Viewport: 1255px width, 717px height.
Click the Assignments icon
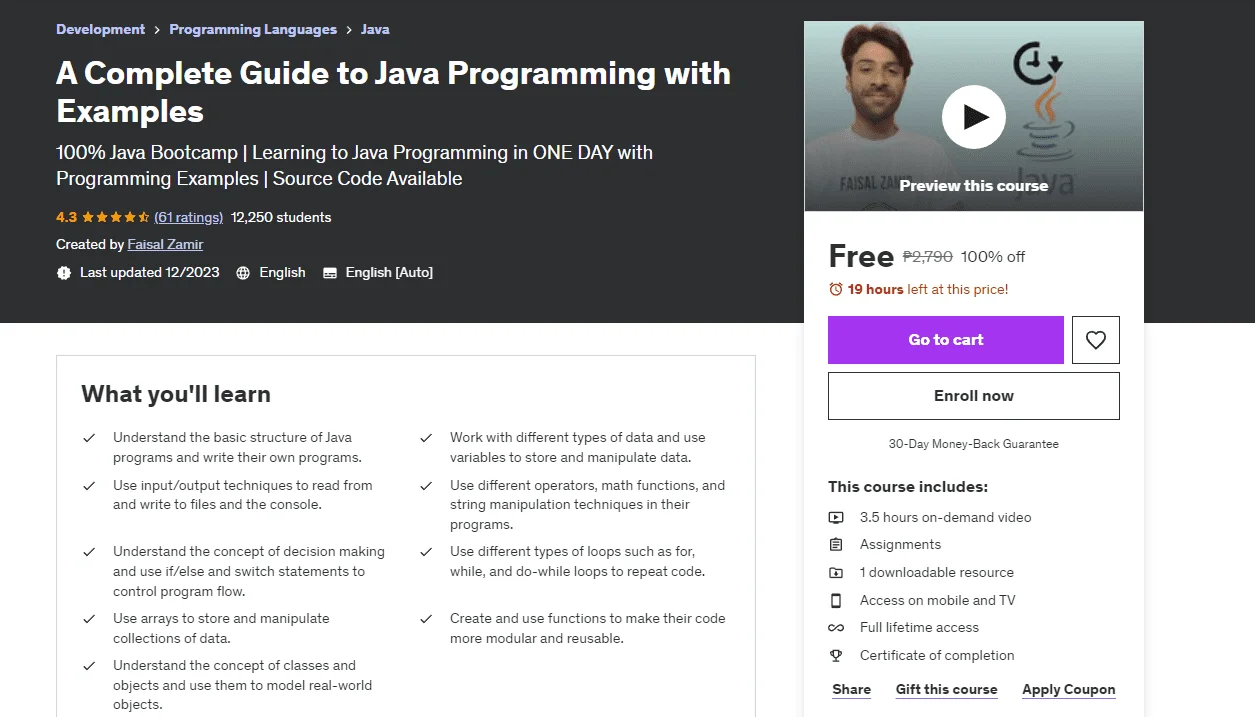tap(836, 544)
